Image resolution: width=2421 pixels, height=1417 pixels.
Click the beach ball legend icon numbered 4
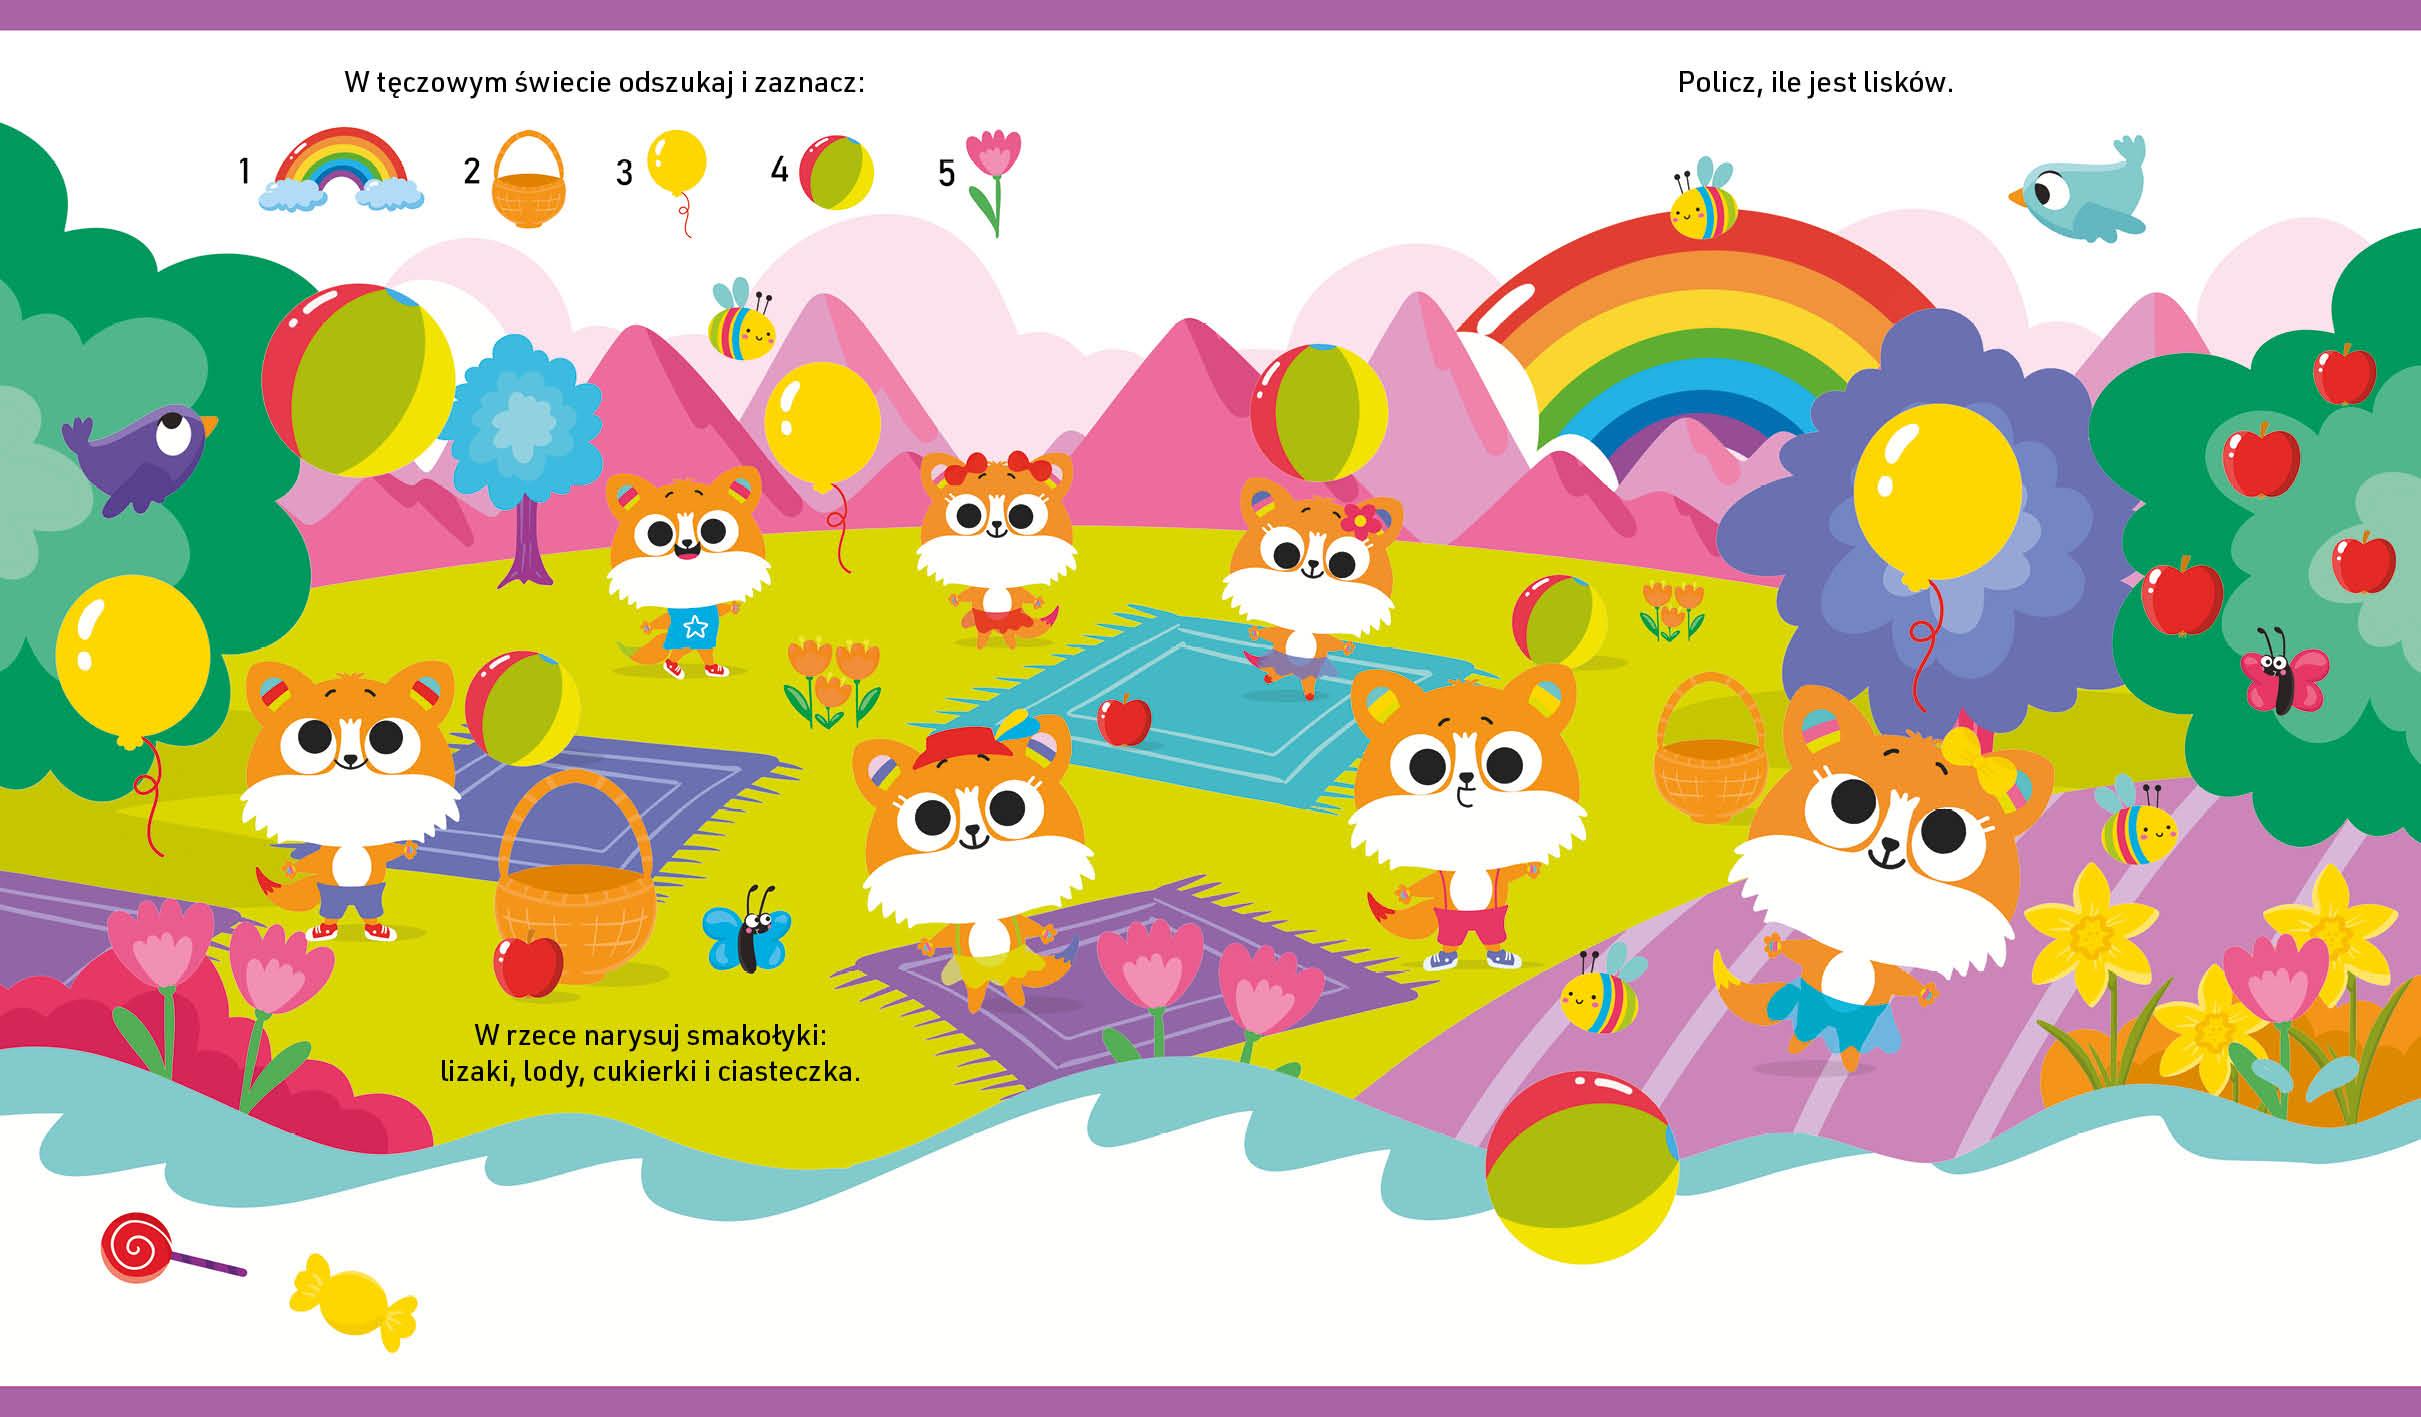tap(837, 173)
